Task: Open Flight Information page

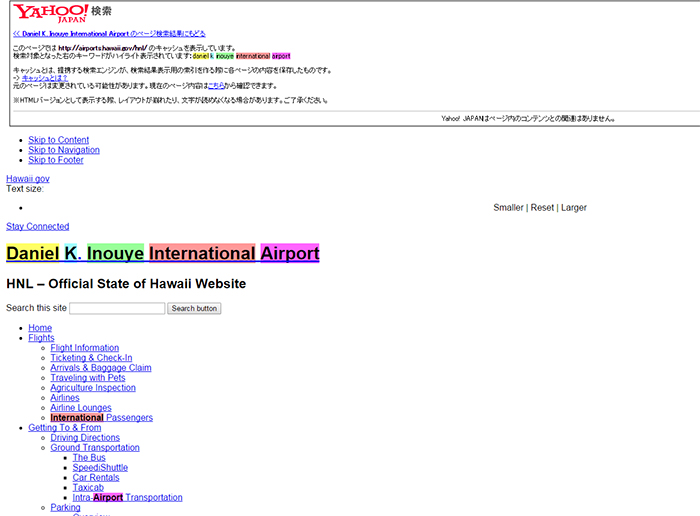Action: 85,348
